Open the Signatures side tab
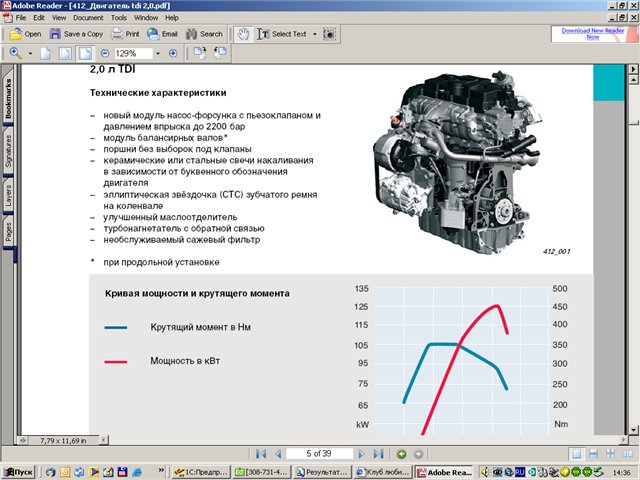Screen dimensions: 640x480 pyautogui.click(x=8, y=151)
